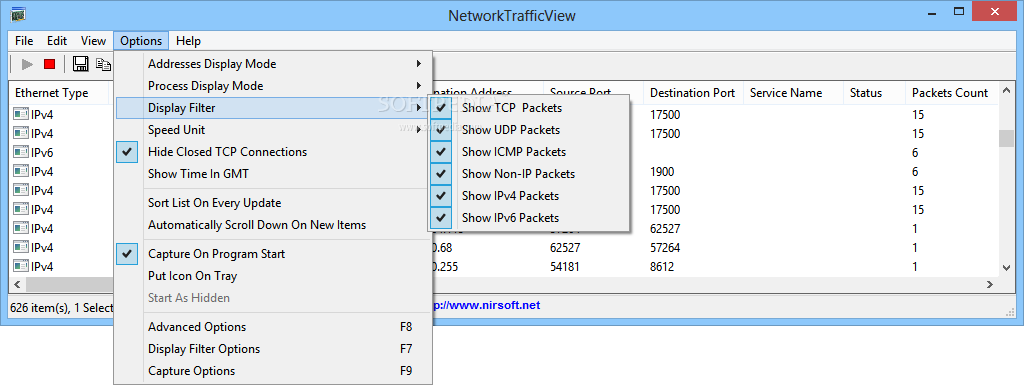Viewport: 1024px width, 385px height.
Task: Sort by Packets Count column header
Action: click(950, 93)
